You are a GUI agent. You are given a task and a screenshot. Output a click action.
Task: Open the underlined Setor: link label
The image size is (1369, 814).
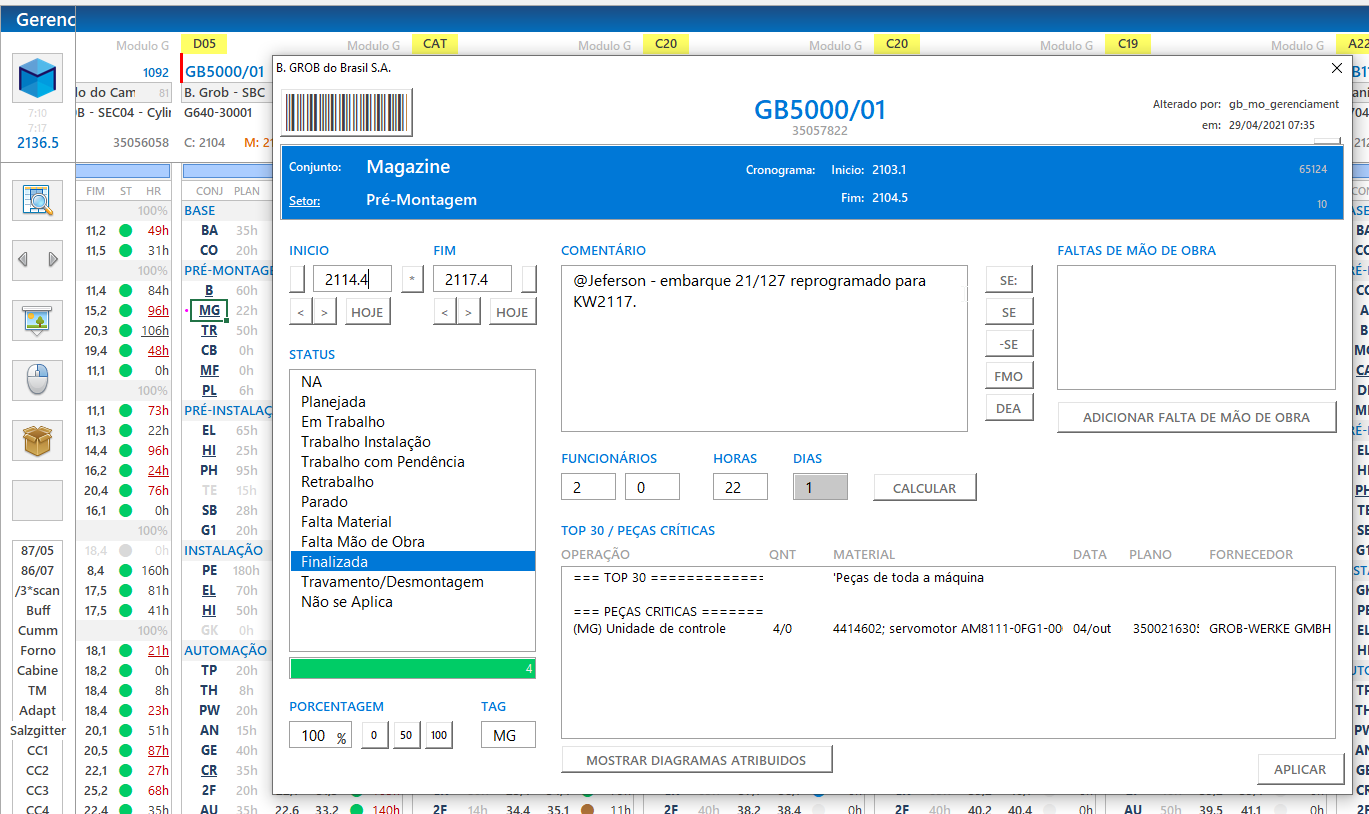[304, 200]
